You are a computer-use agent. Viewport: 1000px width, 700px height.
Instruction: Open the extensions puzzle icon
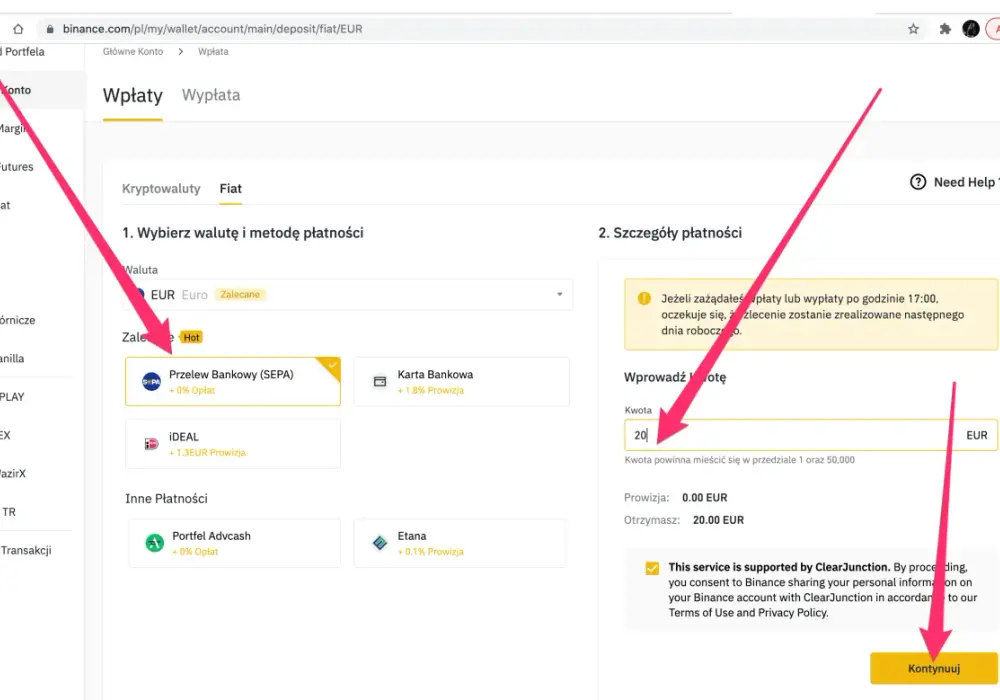pyautogui.click(x=945, y=29)
